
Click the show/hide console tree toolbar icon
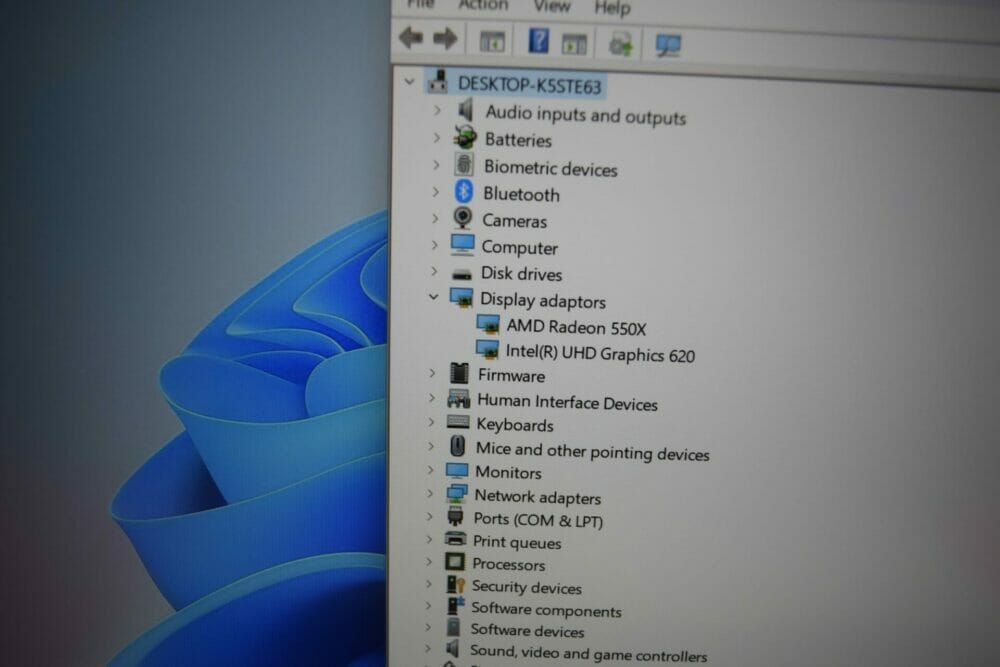(492, 42)
